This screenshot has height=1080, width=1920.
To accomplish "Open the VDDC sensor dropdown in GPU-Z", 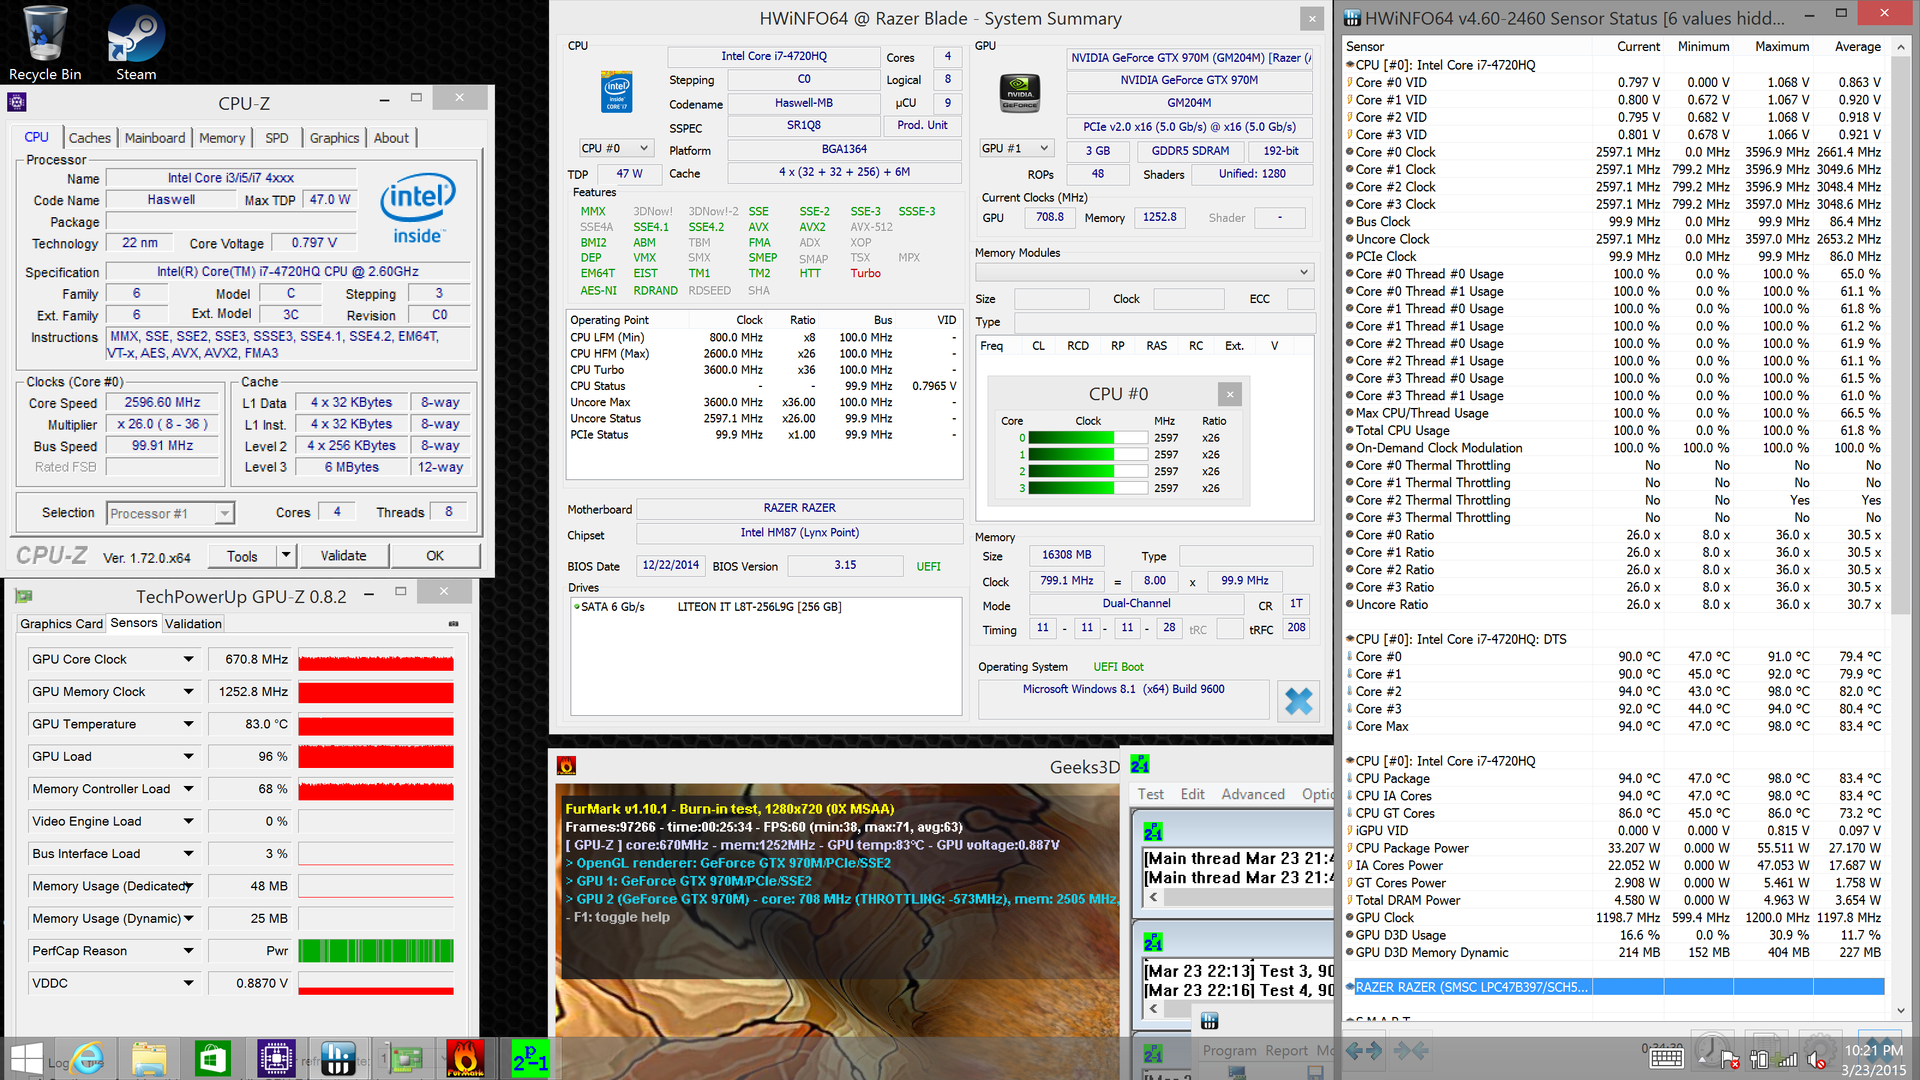I will pyautogui.click(x=188, y=983).
